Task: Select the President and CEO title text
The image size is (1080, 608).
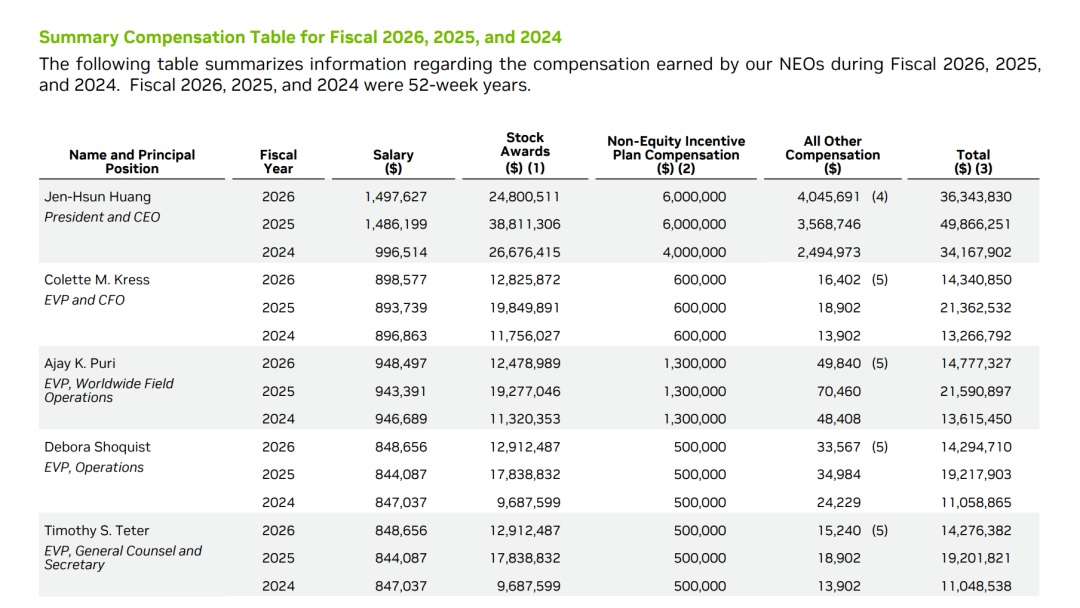Action: tap(102, 218)
